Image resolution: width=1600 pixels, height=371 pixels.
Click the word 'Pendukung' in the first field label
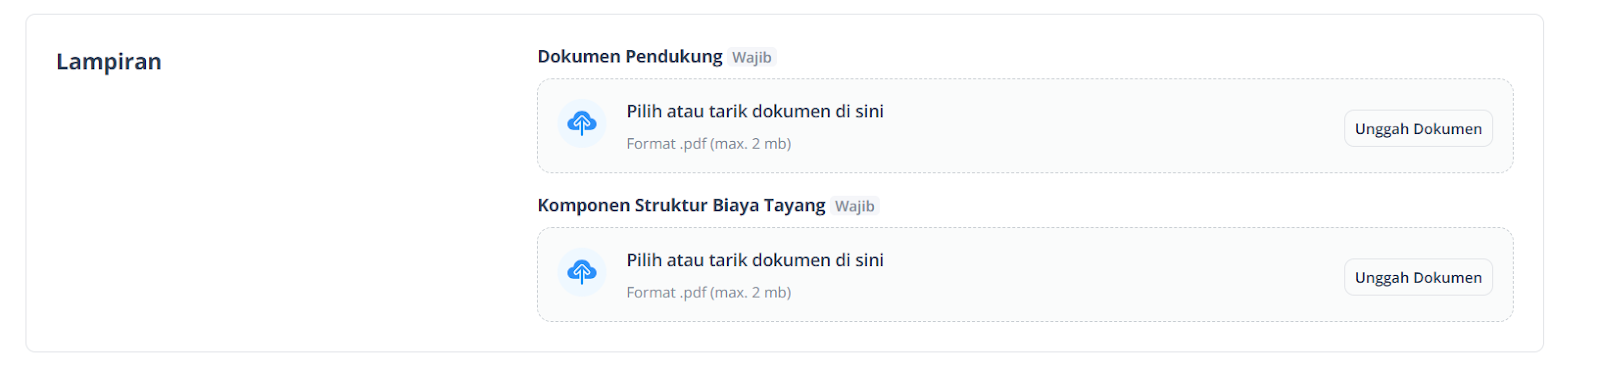pos(674,56)
